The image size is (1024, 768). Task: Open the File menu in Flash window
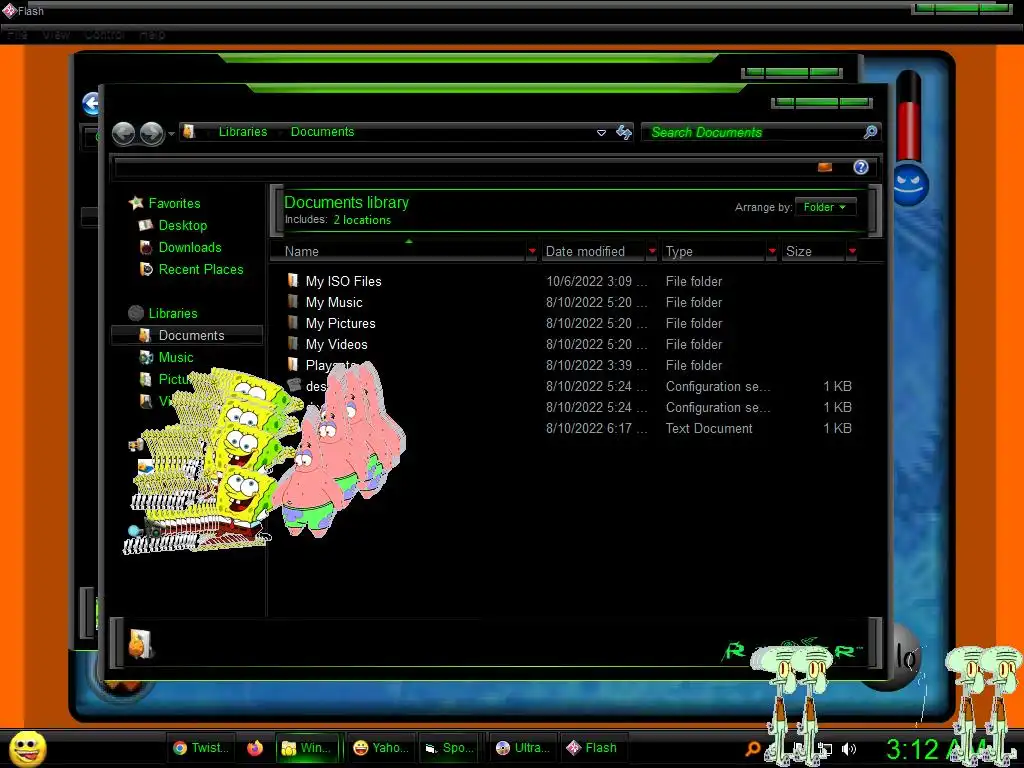pos(18,35)
